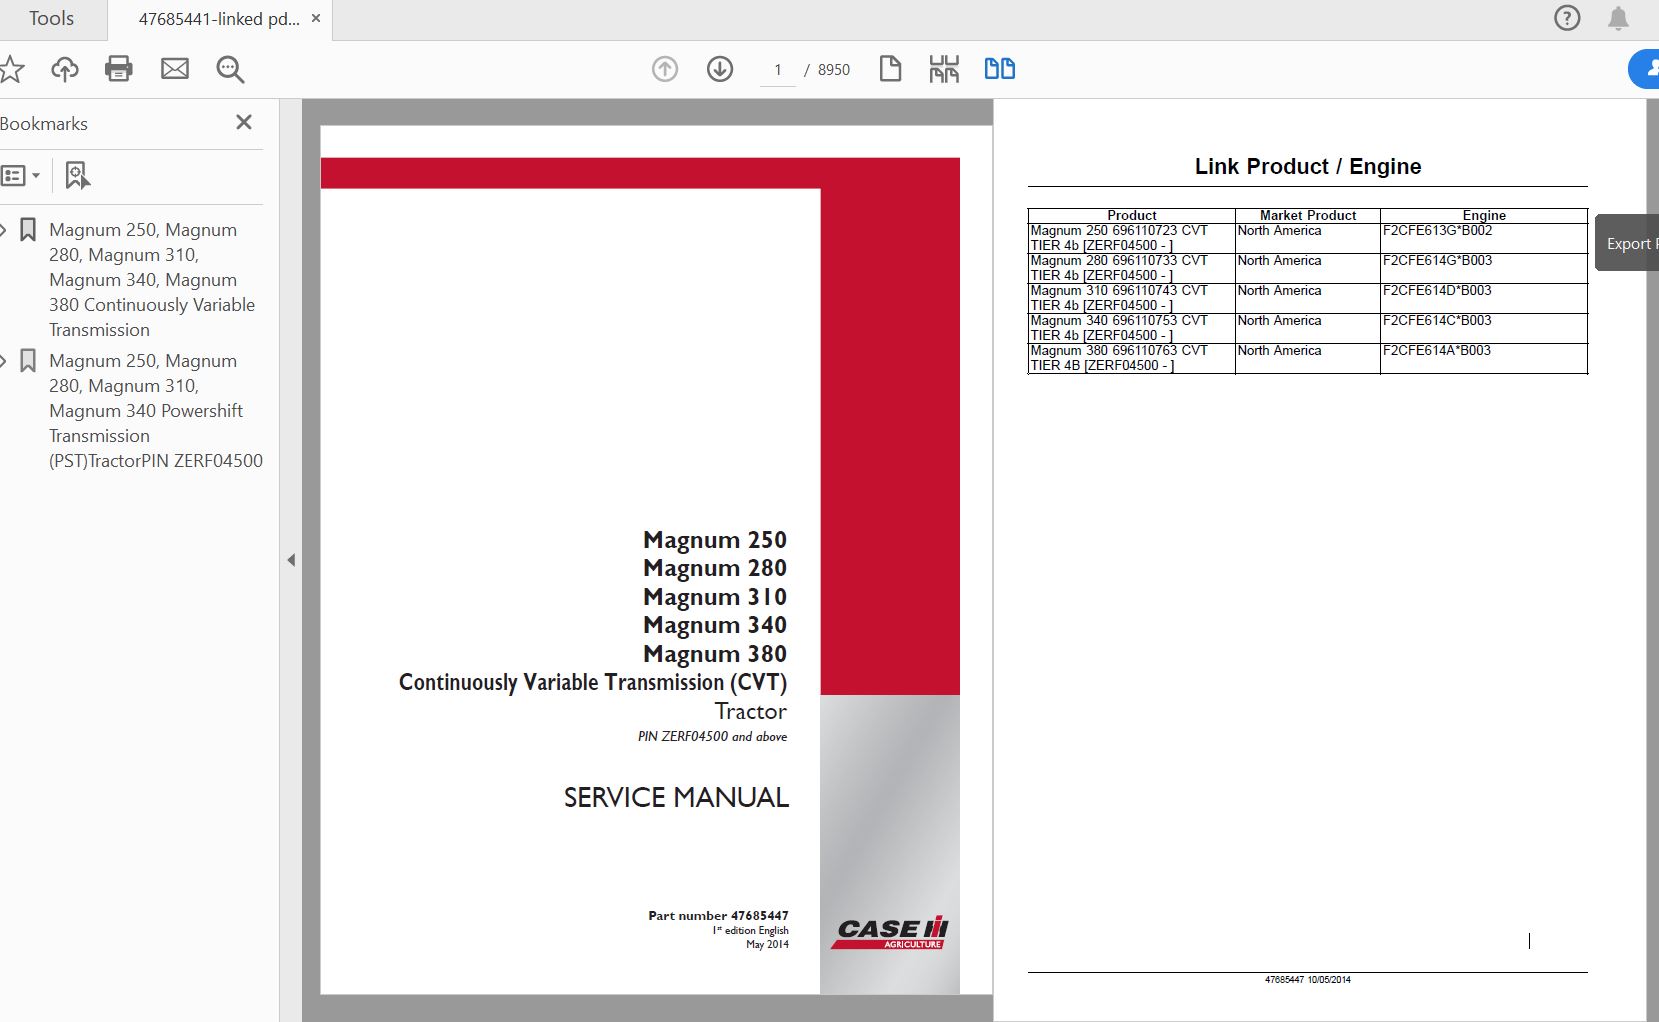
Task: Find current bookmark icon
Action: point(77,176)
